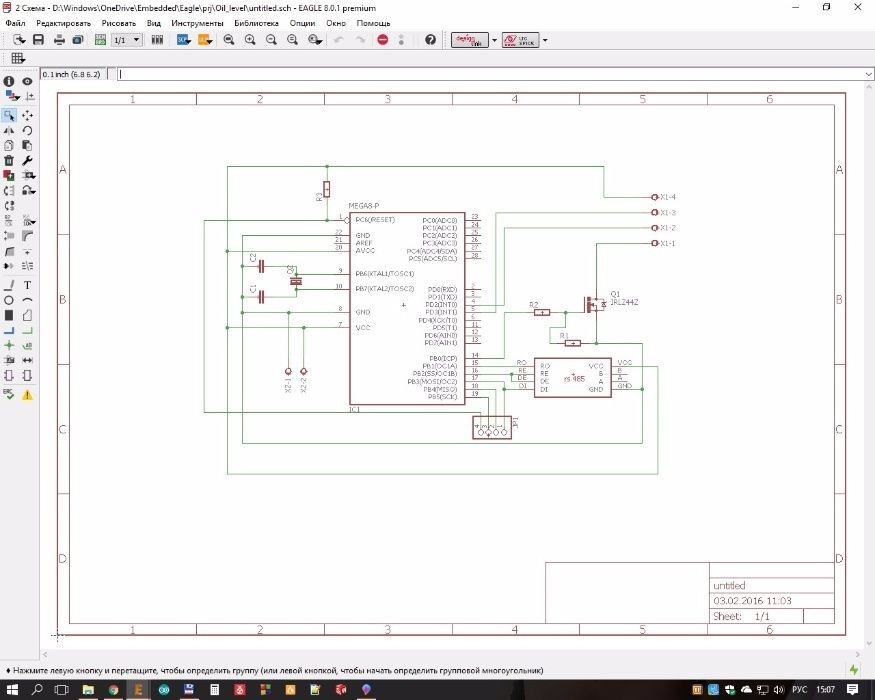Open the CAM processor icon
The width and height of the screenshot is (875, 700).
point(78,40)
